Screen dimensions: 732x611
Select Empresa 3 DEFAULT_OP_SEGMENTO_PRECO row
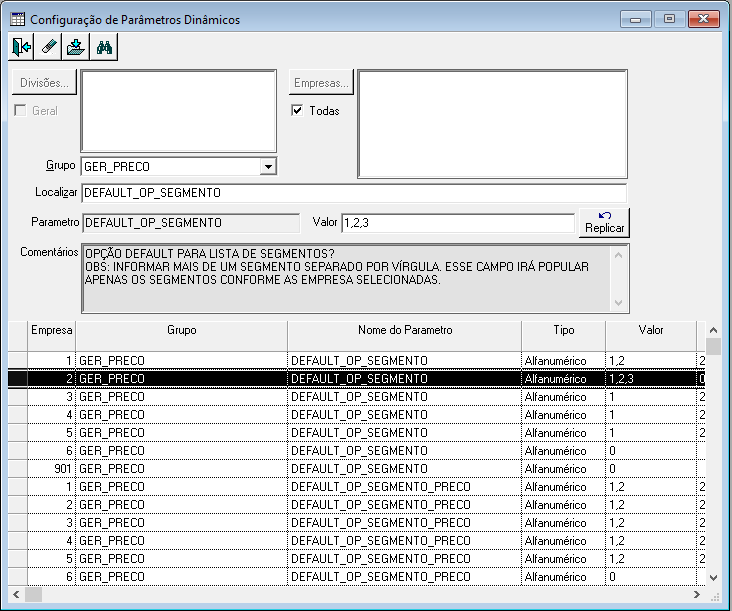(357, 522)
